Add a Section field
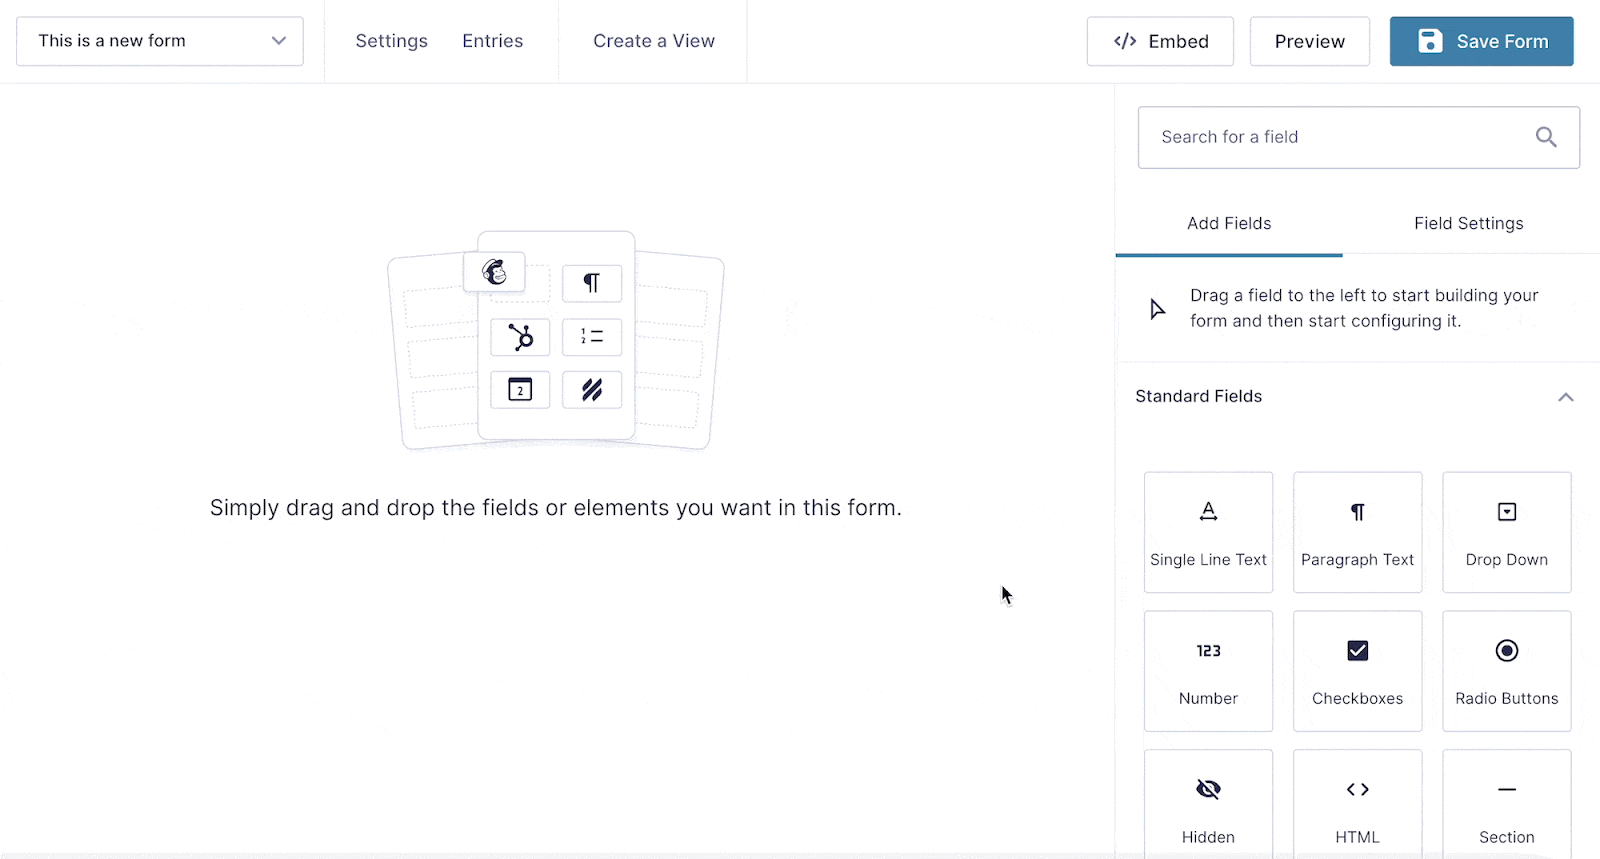Image resolution: width=1600 pixels, height=859 pixels. click(1506, 804)
